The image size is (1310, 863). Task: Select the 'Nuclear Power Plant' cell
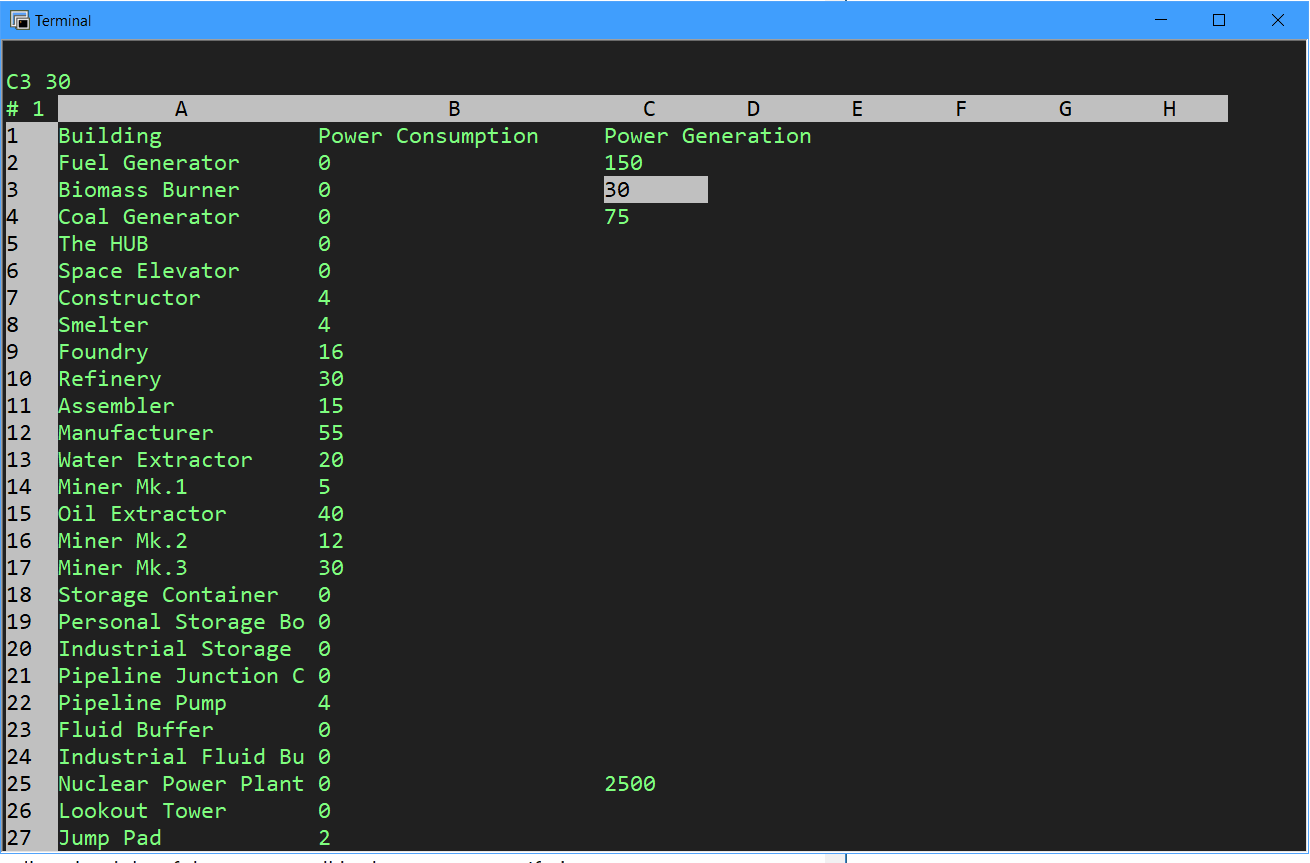[181, 784]
